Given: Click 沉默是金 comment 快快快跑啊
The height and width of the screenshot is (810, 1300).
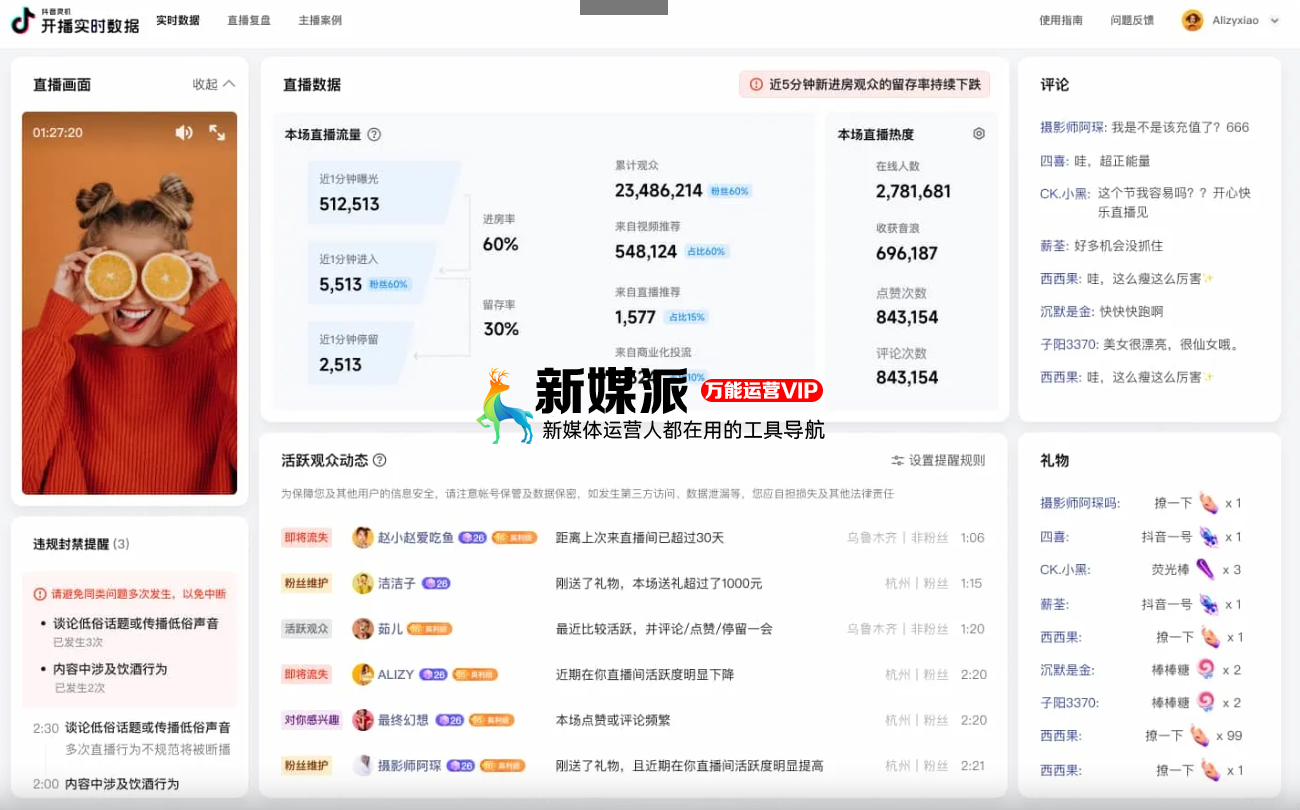Looking at the screenshot, I should (1101, 311).
